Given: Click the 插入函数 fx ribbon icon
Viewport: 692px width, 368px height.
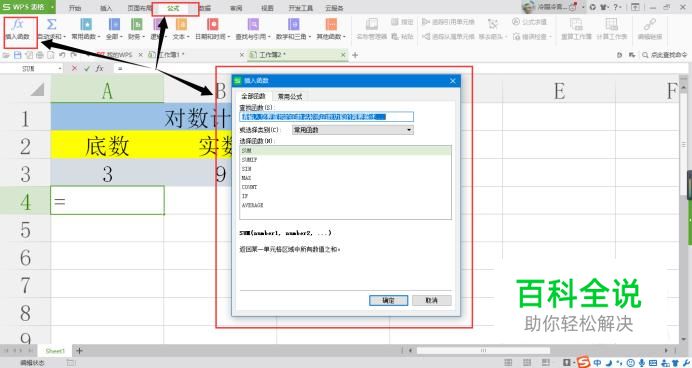Looking at the screenshot, I should pyautogui.click(x=18, y=25).
